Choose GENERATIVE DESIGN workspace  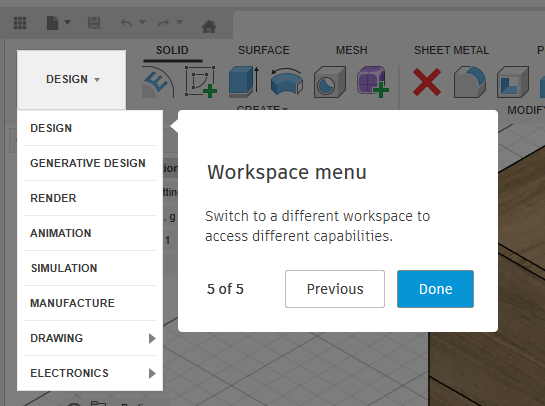pos(90,163)
